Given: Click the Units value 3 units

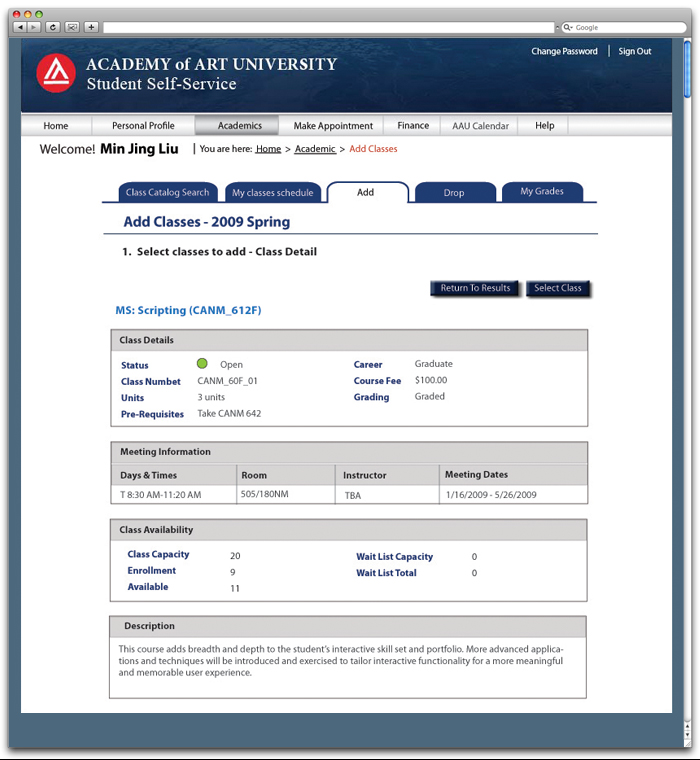Looking at the screenshot, I should [211, 397].
